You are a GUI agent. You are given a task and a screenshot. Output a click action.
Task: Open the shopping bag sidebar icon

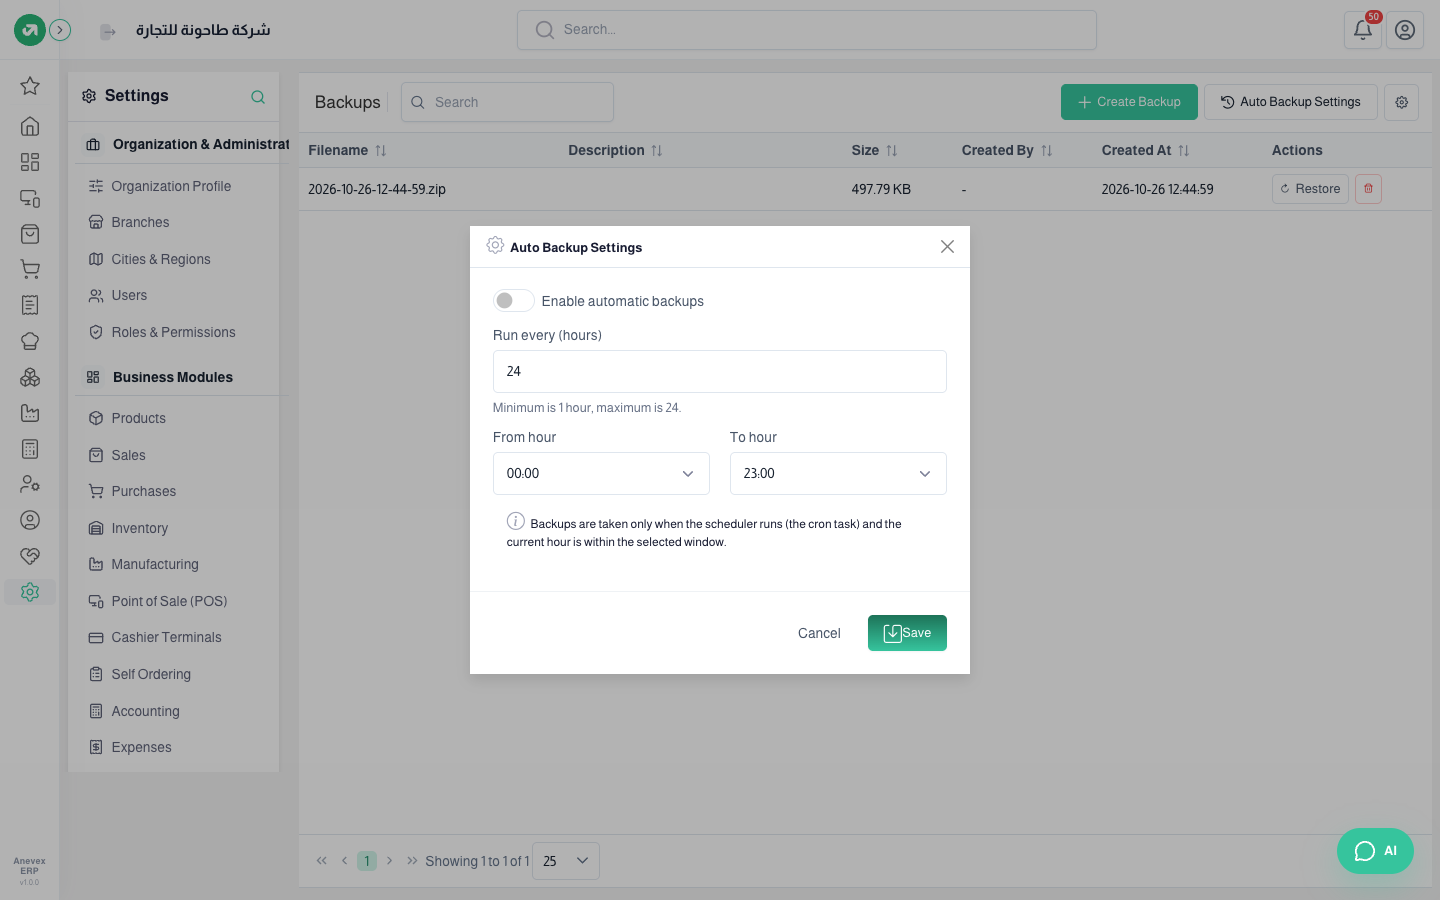tap(30, 234)
